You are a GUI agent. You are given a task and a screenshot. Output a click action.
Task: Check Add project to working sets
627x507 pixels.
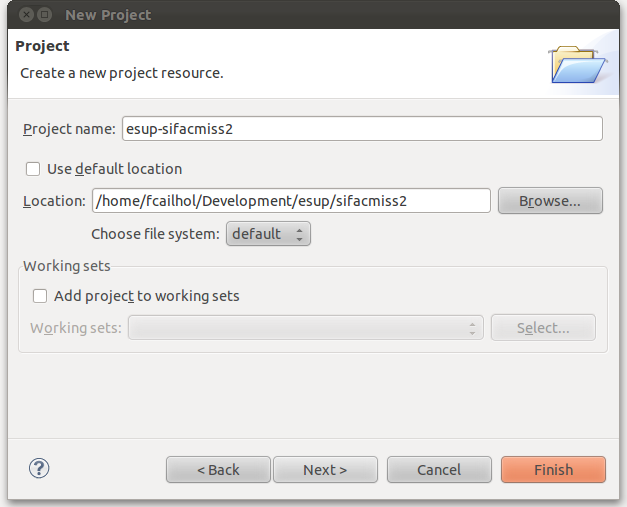point(40,296)
